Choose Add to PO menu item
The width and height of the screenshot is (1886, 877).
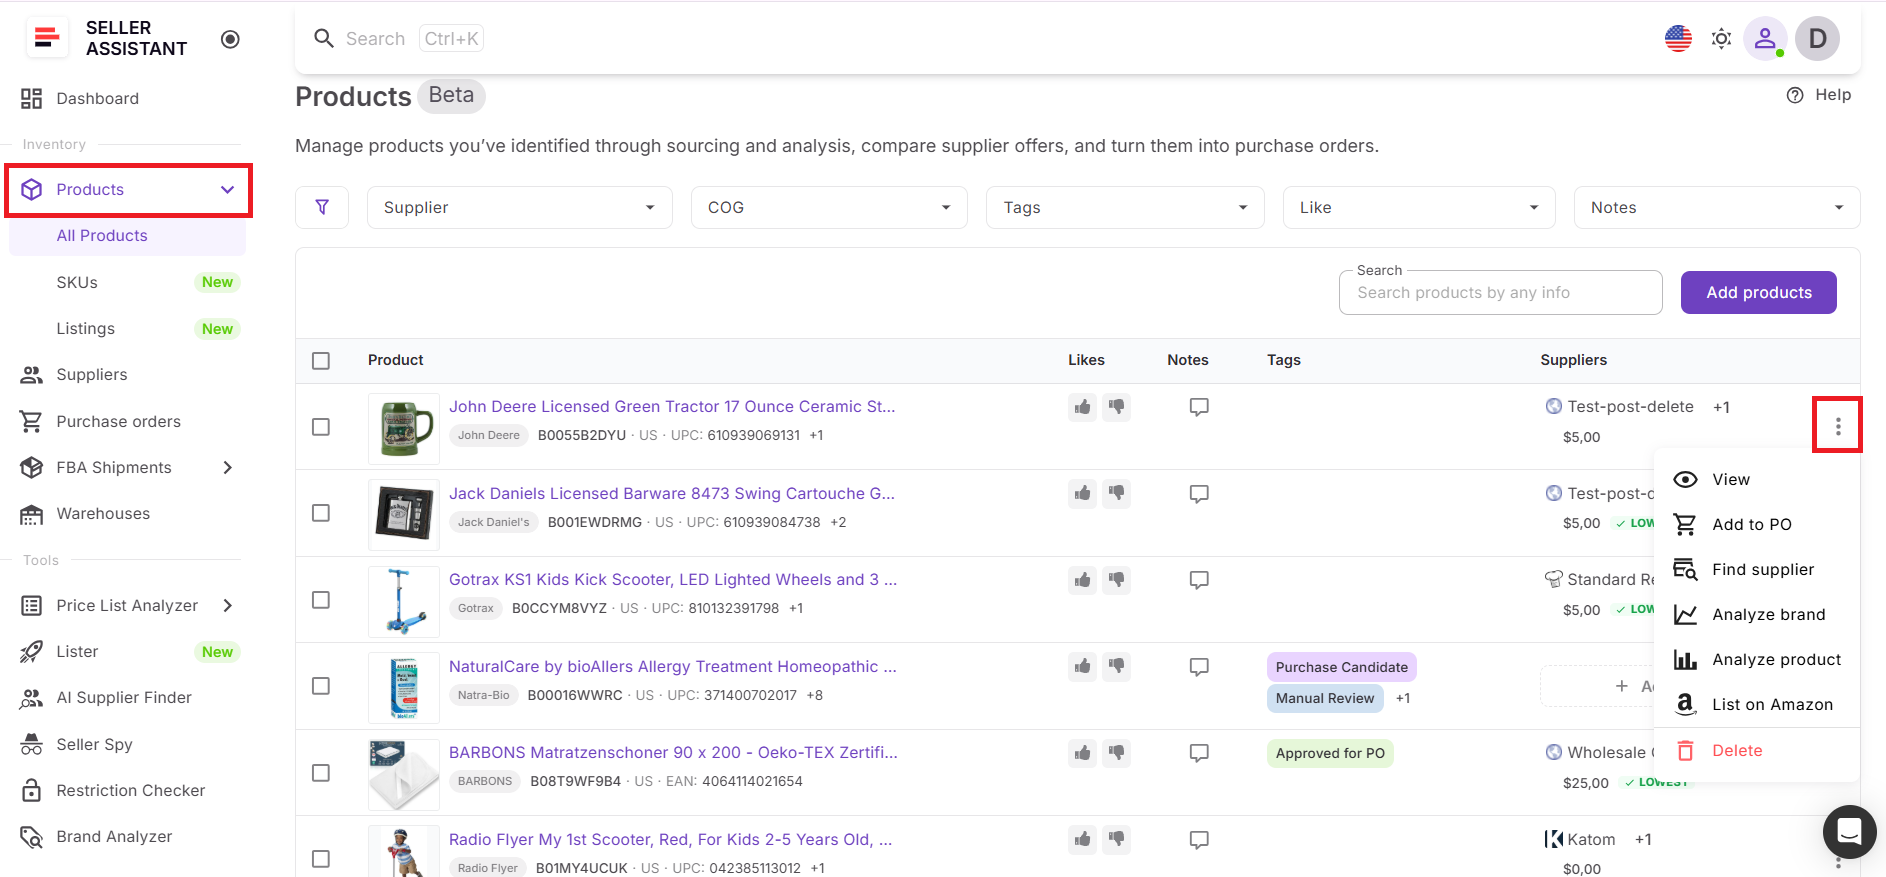pyautogui.click(x=1757, y=524)
